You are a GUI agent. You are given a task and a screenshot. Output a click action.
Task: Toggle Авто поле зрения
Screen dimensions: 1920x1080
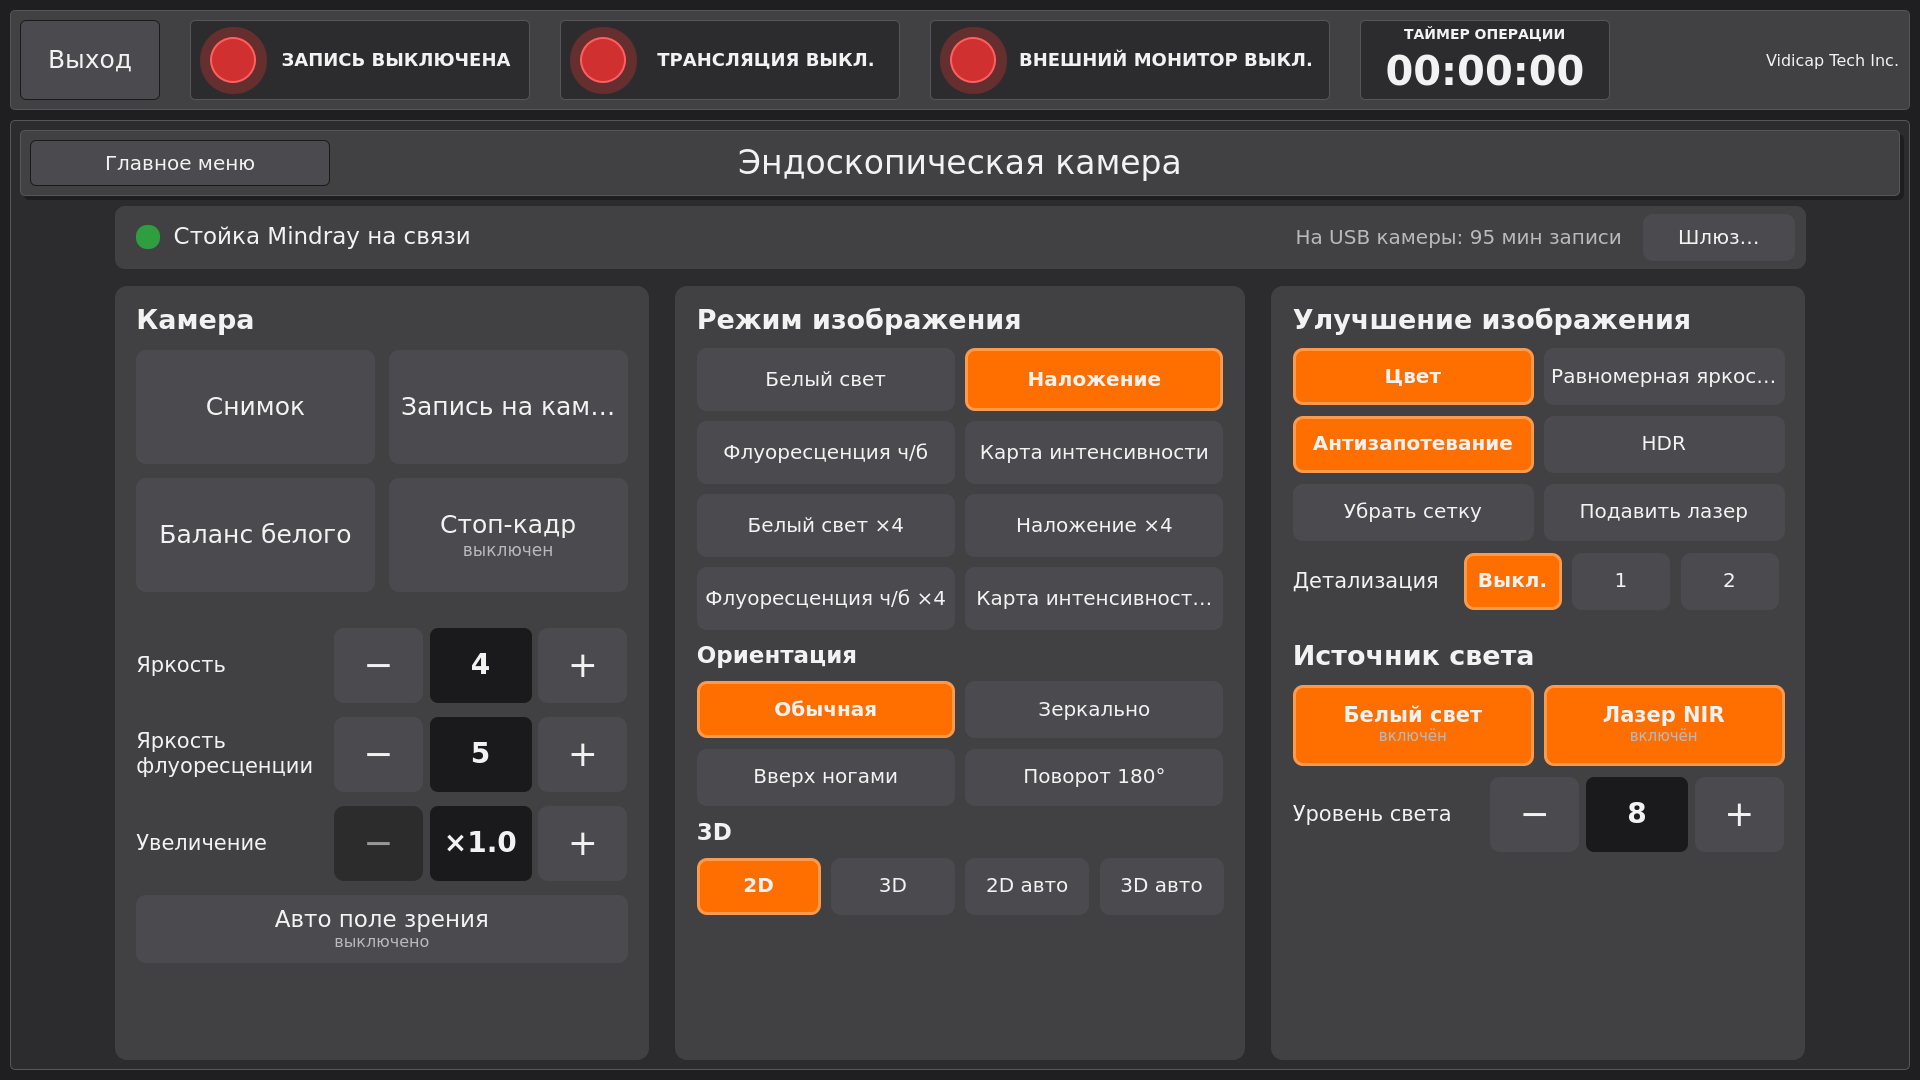click(382, 929)
